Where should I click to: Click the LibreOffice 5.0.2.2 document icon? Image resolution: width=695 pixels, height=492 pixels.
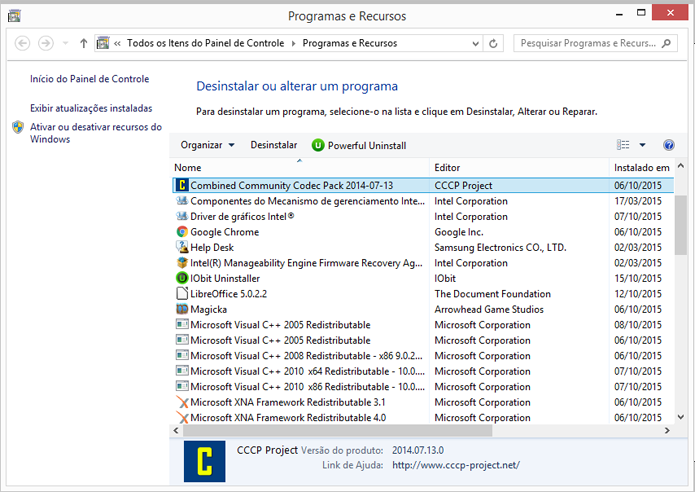coord(182,293)
